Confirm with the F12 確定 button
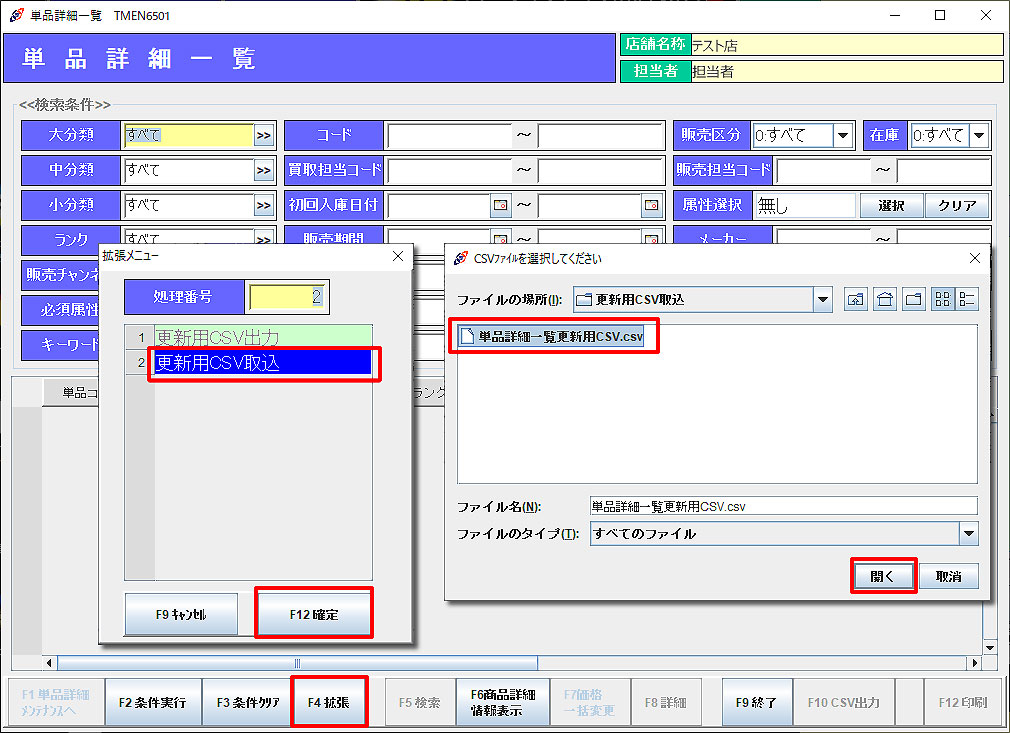This screenshot has width=1010, height=733. point(314,614)
